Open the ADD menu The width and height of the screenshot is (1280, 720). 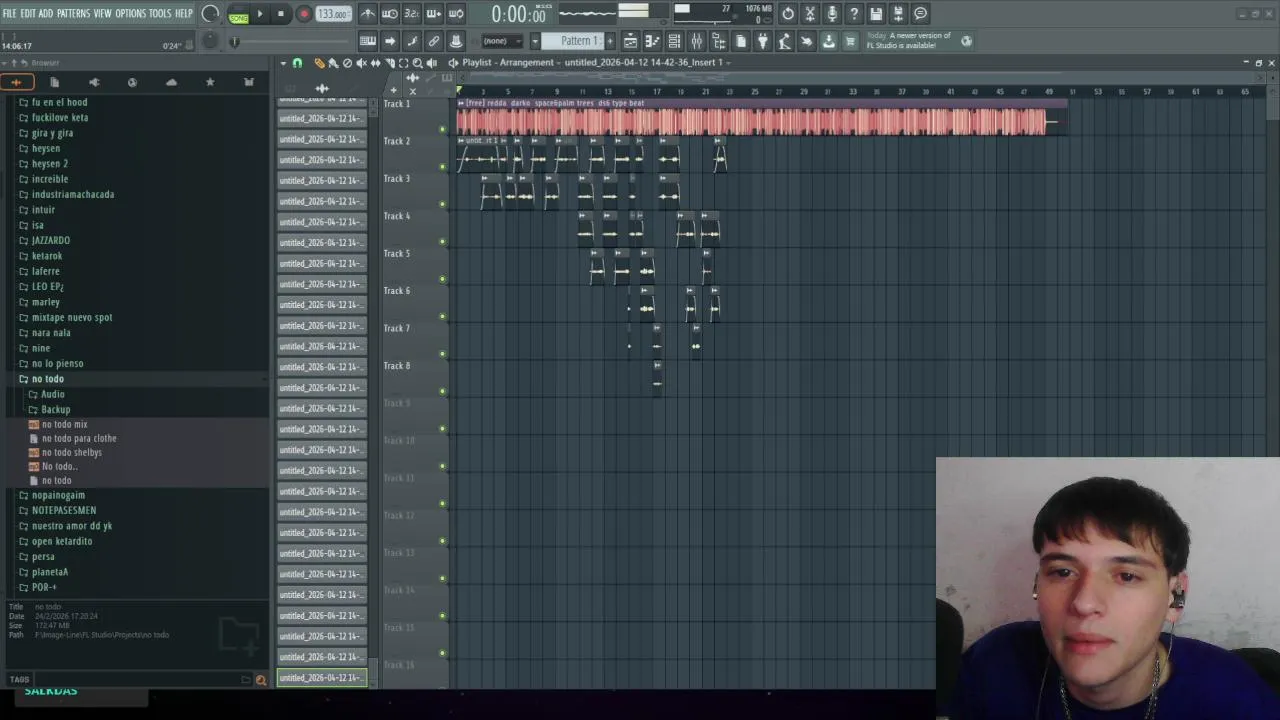coord(46,13)
